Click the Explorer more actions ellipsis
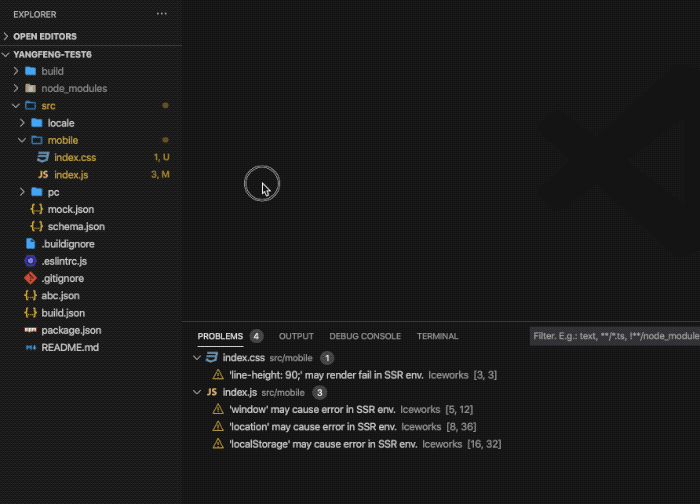The height and width of the screenshot is (504, 700). (162, 14)
